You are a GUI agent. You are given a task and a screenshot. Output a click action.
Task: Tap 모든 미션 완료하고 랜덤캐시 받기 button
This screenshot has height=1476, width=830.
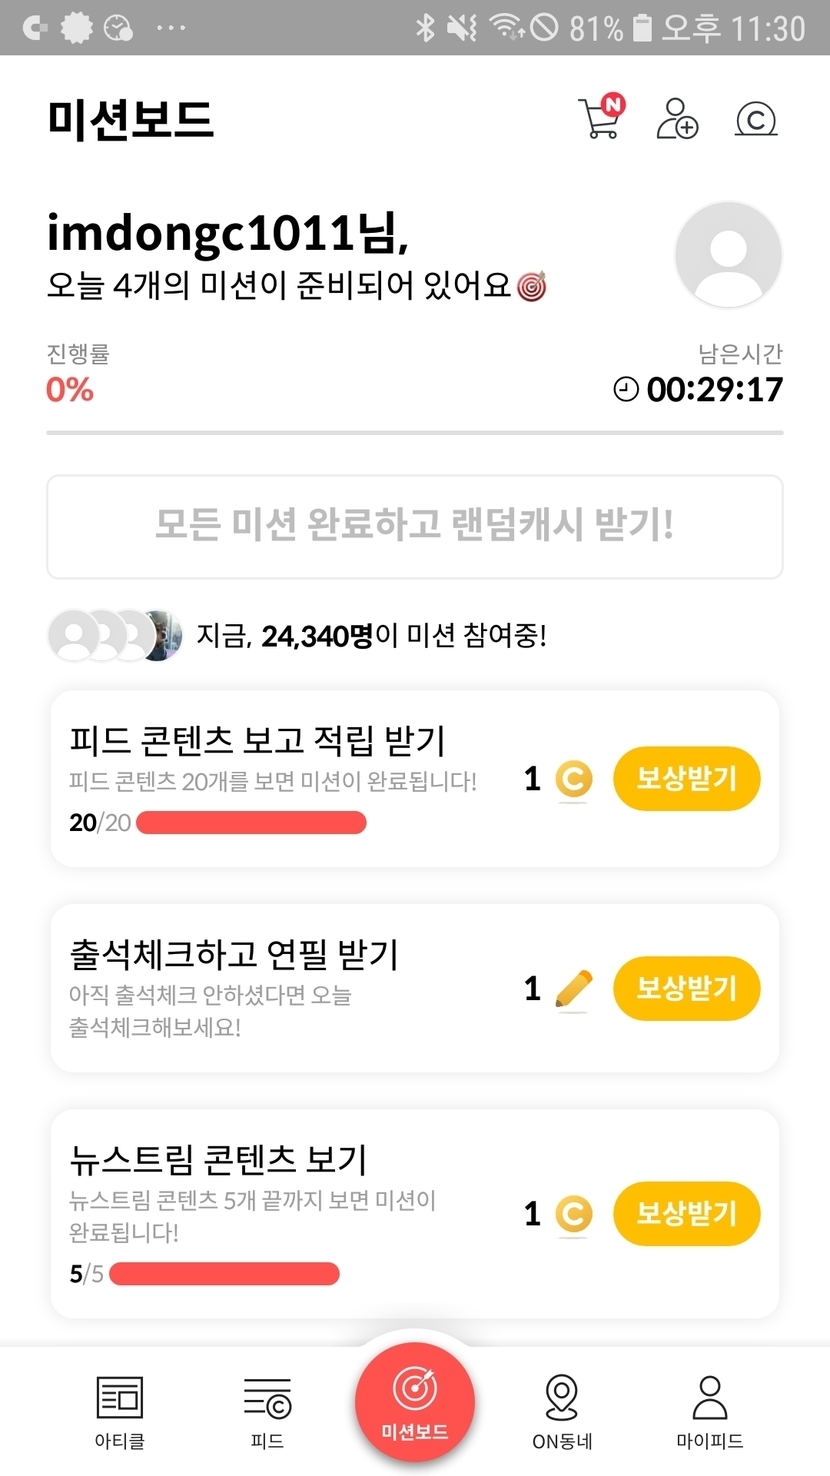coord(414,526)
